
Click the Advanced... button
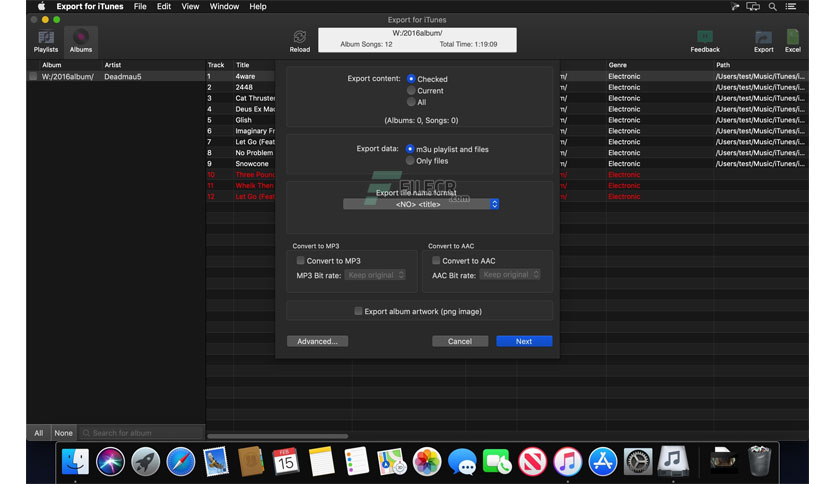317,341
